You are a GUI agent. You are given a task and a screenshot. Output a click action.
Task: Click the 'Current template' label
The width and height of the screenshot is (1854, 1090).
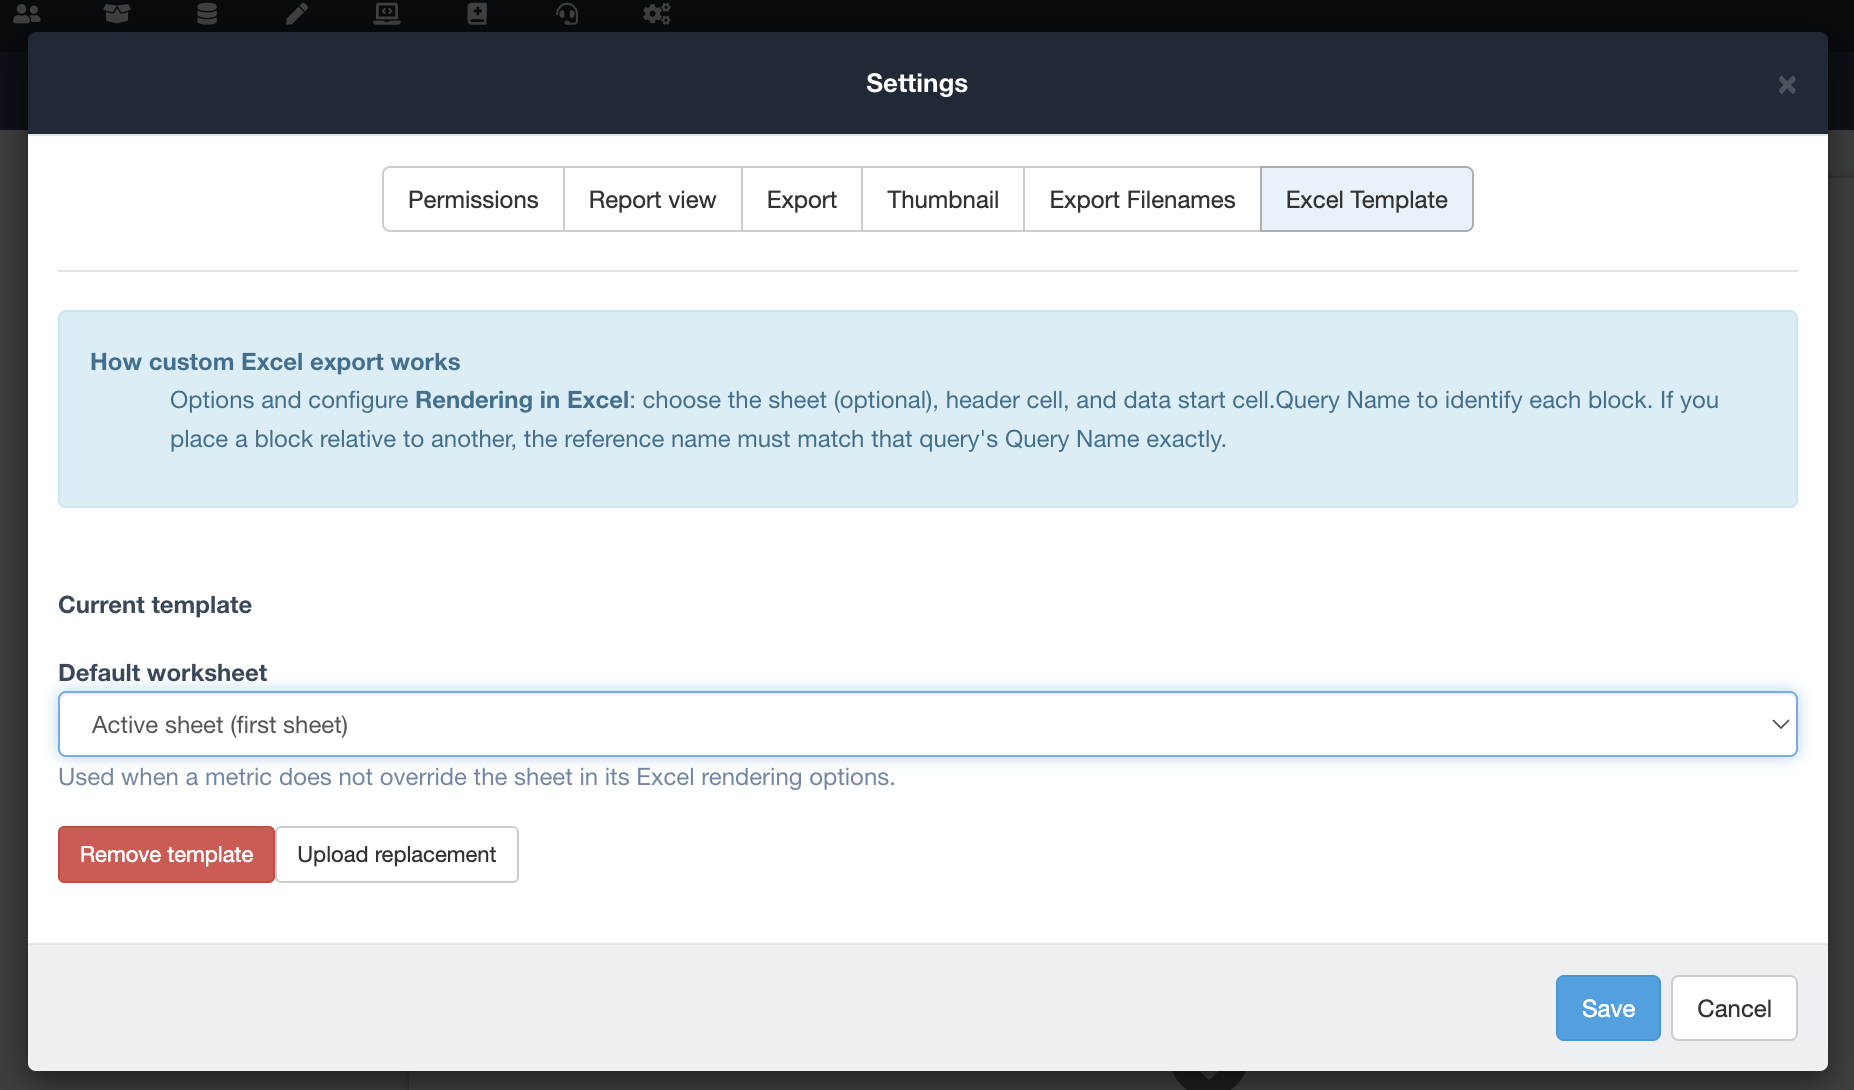coord(155,605)
